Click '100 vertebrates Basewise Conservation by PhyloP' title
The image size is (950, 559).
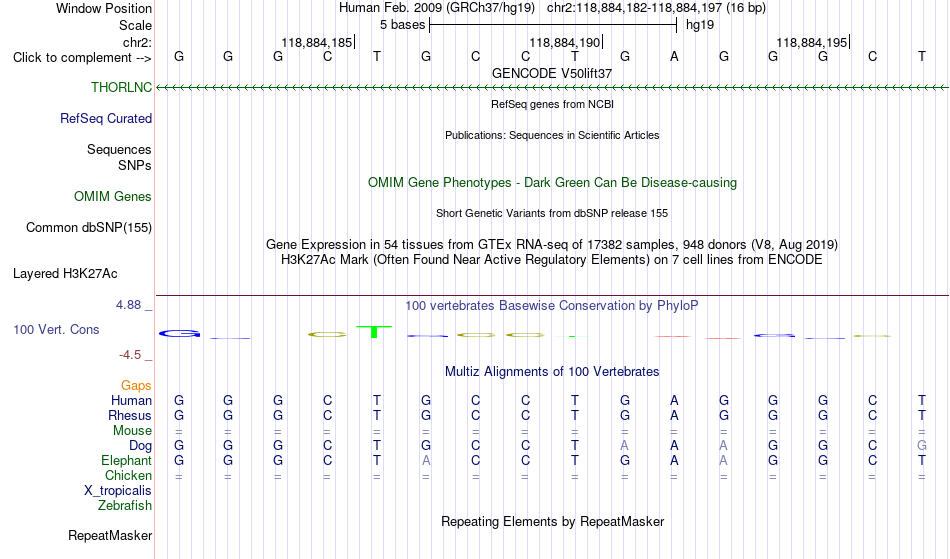(x=552, y=305)
